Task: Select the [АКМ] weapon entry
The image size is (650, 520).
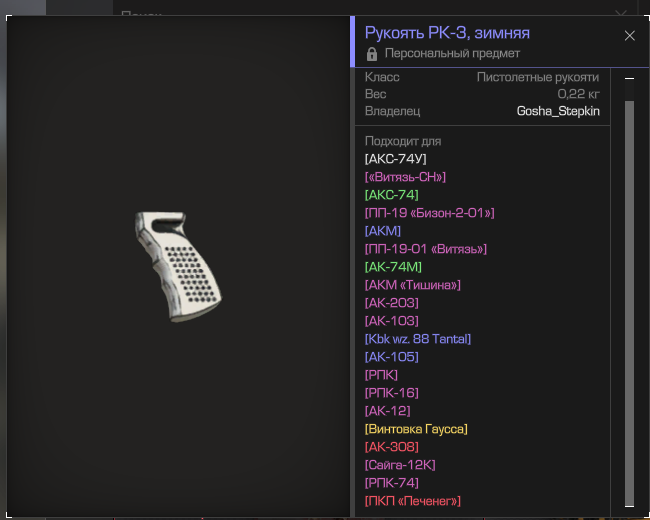Action: point(383,231)
